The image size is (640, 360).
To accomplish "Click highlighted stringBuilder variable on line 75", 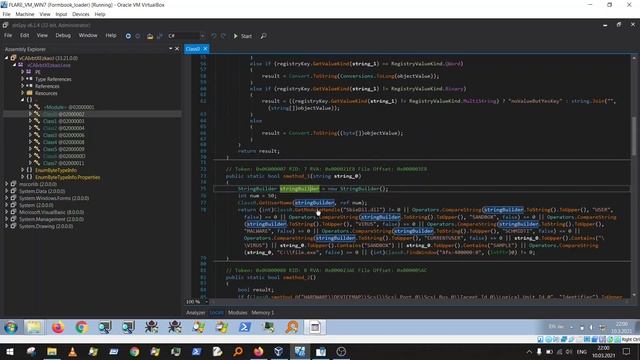I will click(x=300, y=189).
